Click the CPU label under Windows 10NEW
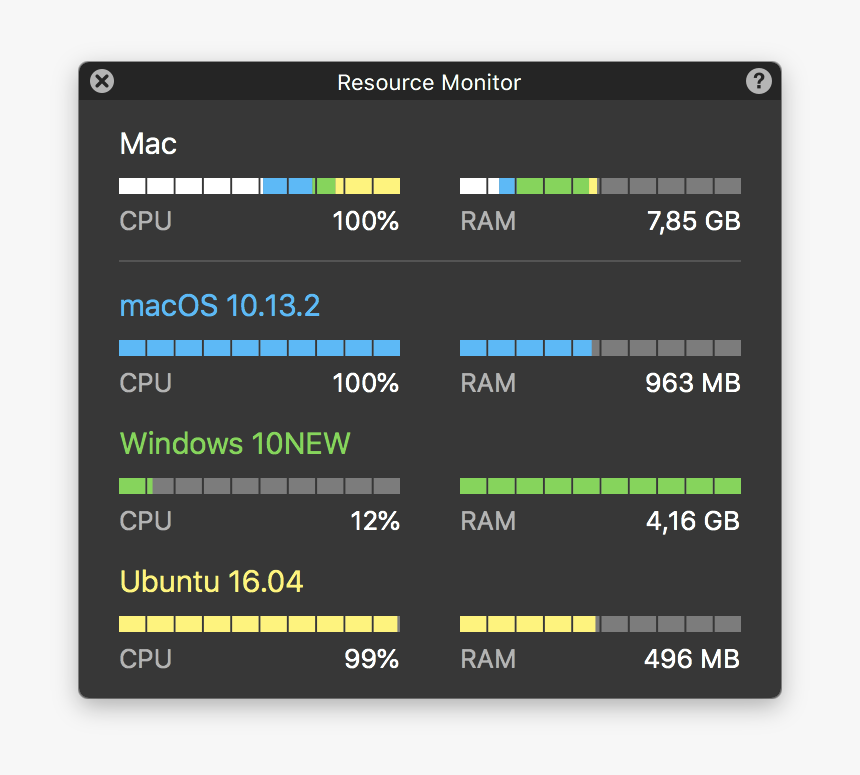This screenshot has width=860, height=775. coord(146,521)
